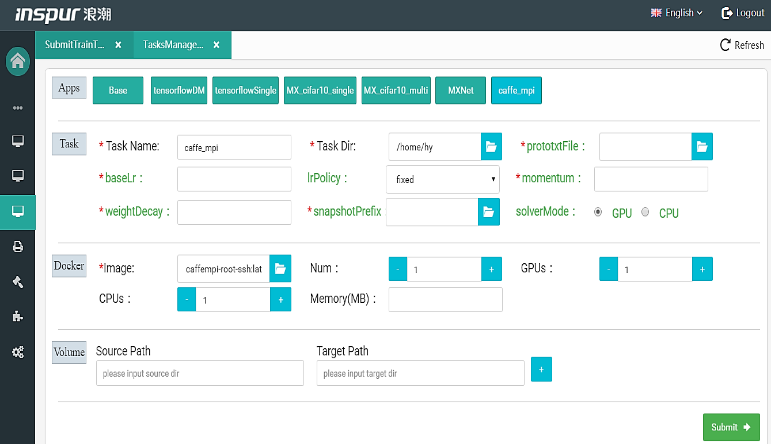The width and height of the screenshot is (771, 444).
Task: Click the Refresh button
Action: coord(741,45)
